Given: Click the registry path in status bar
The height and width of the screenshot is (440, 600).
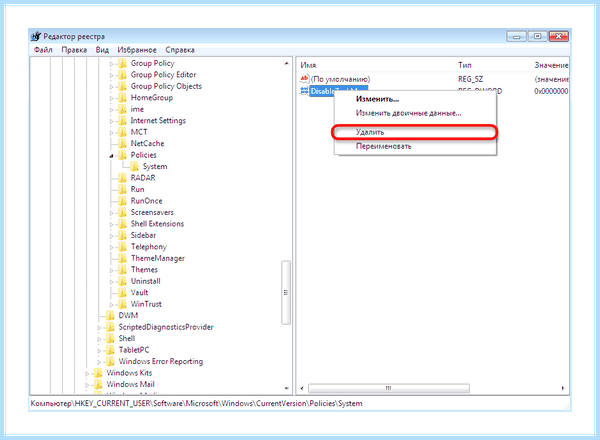Looking at the screenshot, I should click(x=196, y=404).
